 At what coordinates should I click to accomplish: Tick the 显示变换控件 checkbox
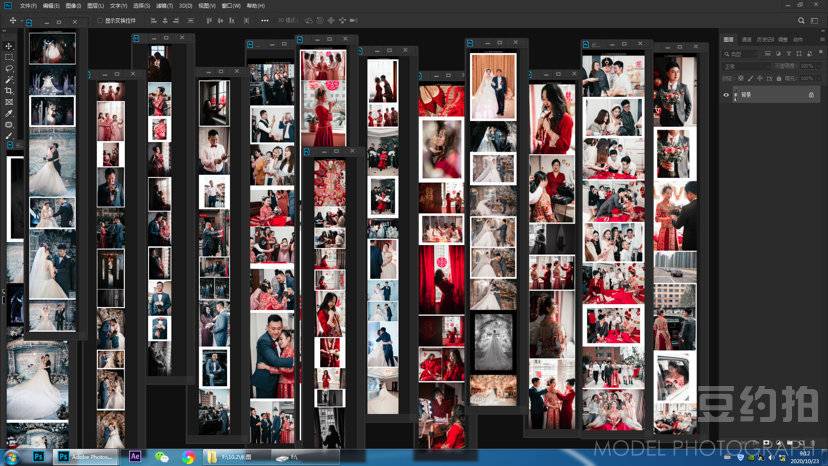100,21
